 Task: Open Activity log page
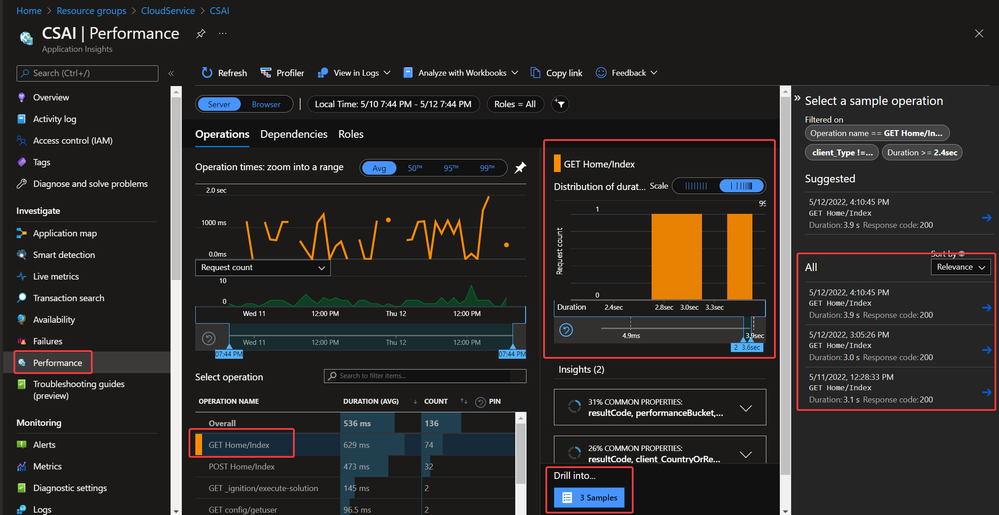(x=55, y=119)
